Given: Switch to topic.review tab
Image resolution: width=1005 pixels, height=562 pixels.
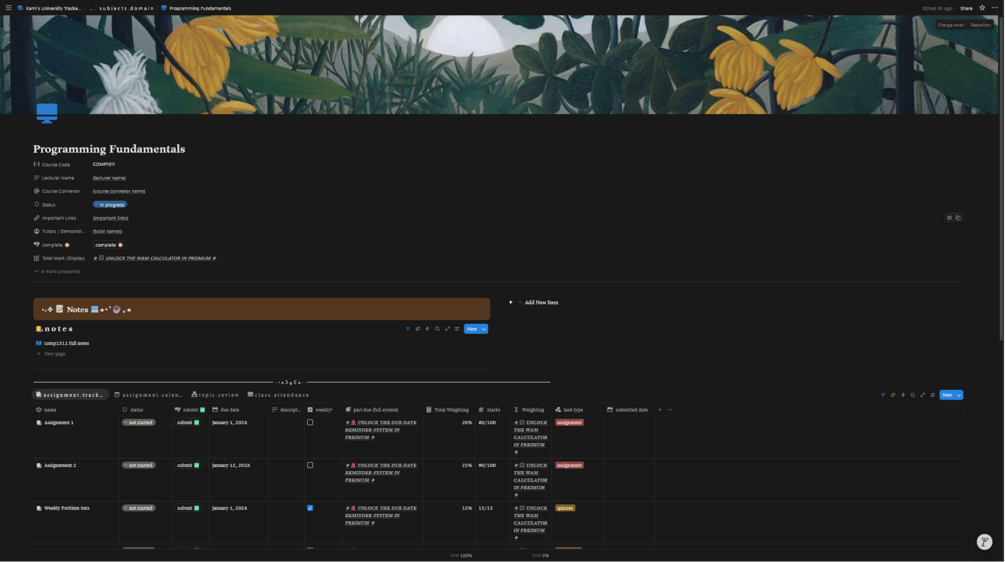Looking at the screenshot, I should (x=215, y=395).
